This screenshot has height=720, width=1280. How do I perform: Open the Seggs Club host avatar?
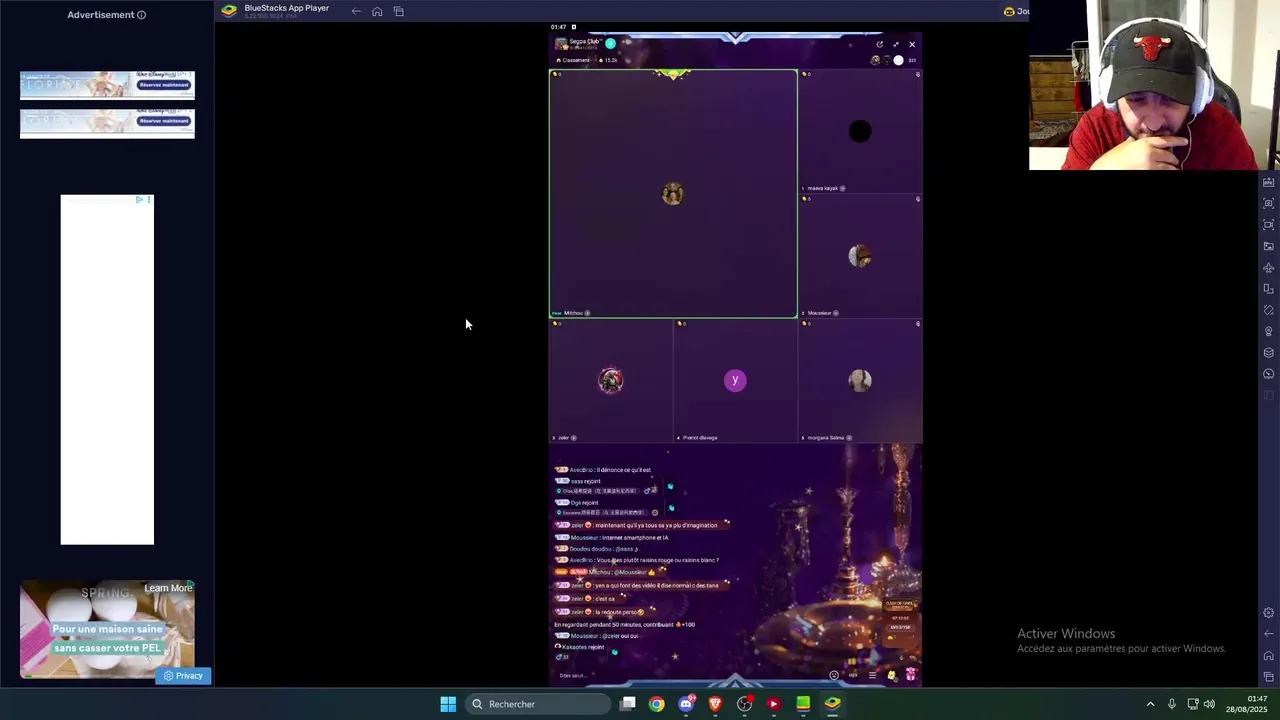[561, 43]
